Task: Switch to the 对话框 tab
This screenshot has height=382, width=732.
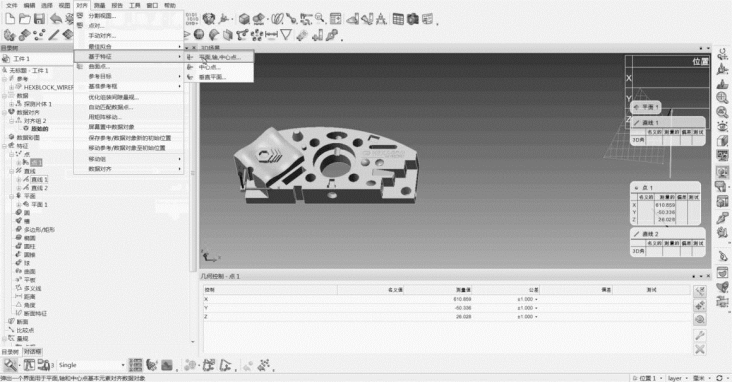Action: [x=32, y=352]
